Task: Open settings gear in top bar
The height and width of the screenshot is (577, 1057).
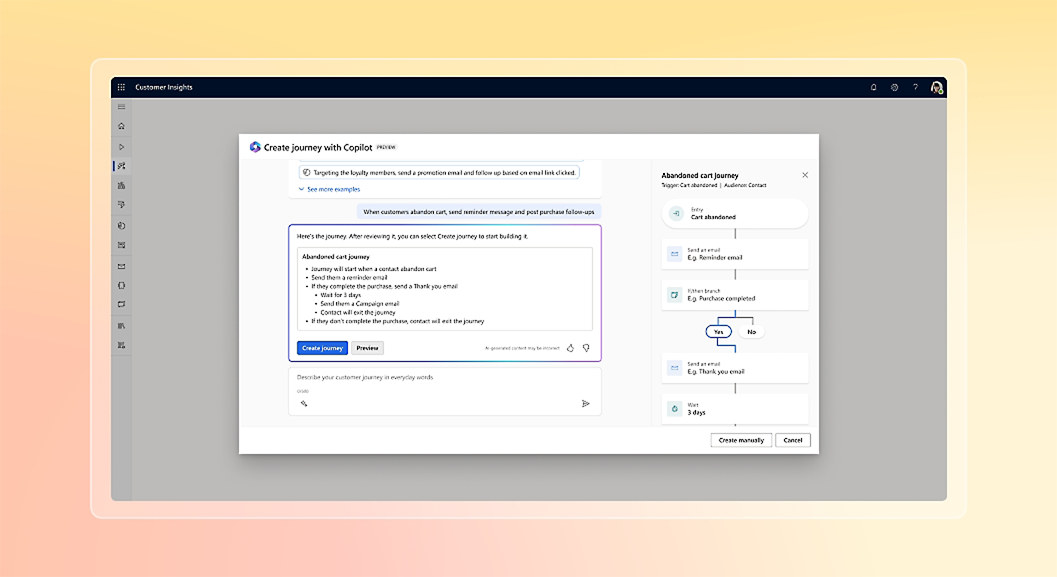Action: pos(895,87)
